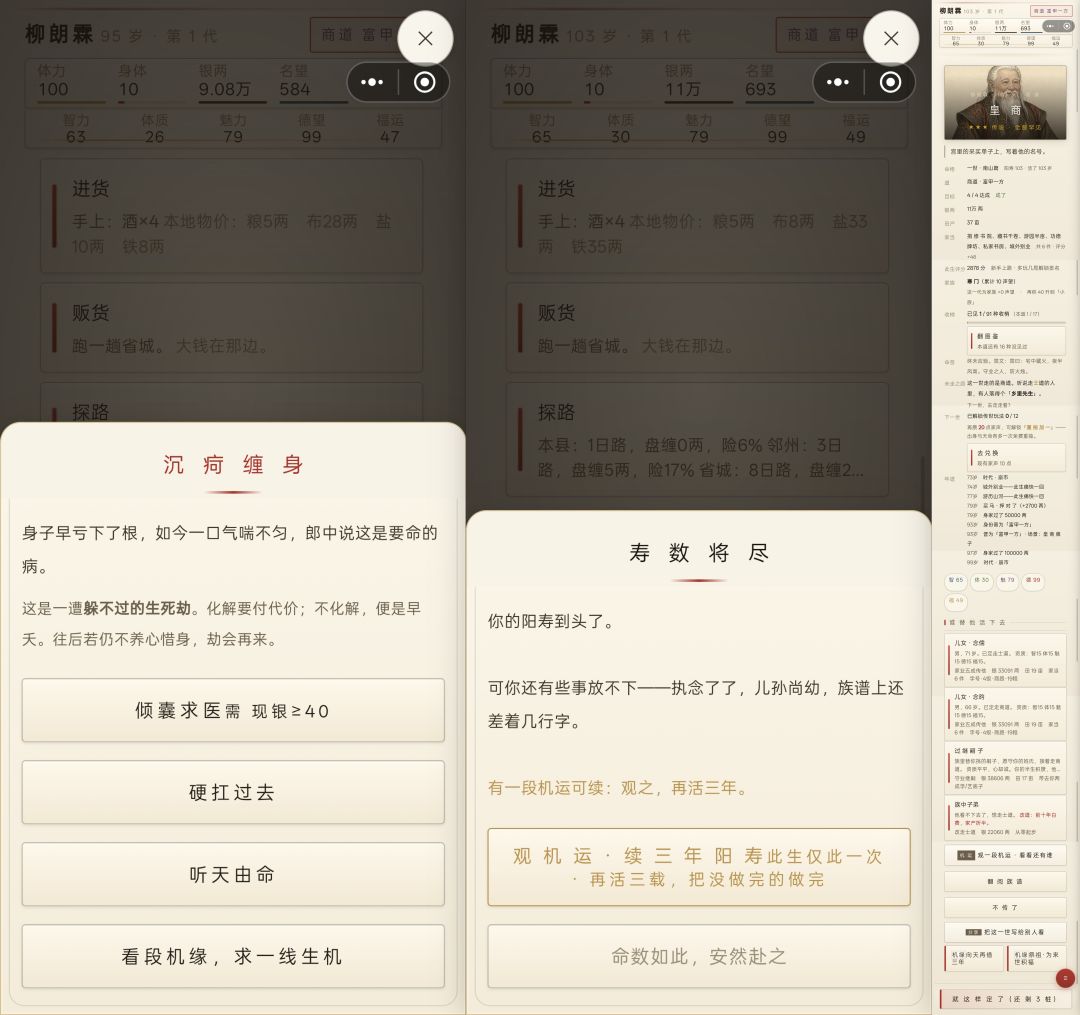Select heir card 儿女·念昀
Screen dimensions: 1080x1015
pyautogui.click(x=1006, y=714)
